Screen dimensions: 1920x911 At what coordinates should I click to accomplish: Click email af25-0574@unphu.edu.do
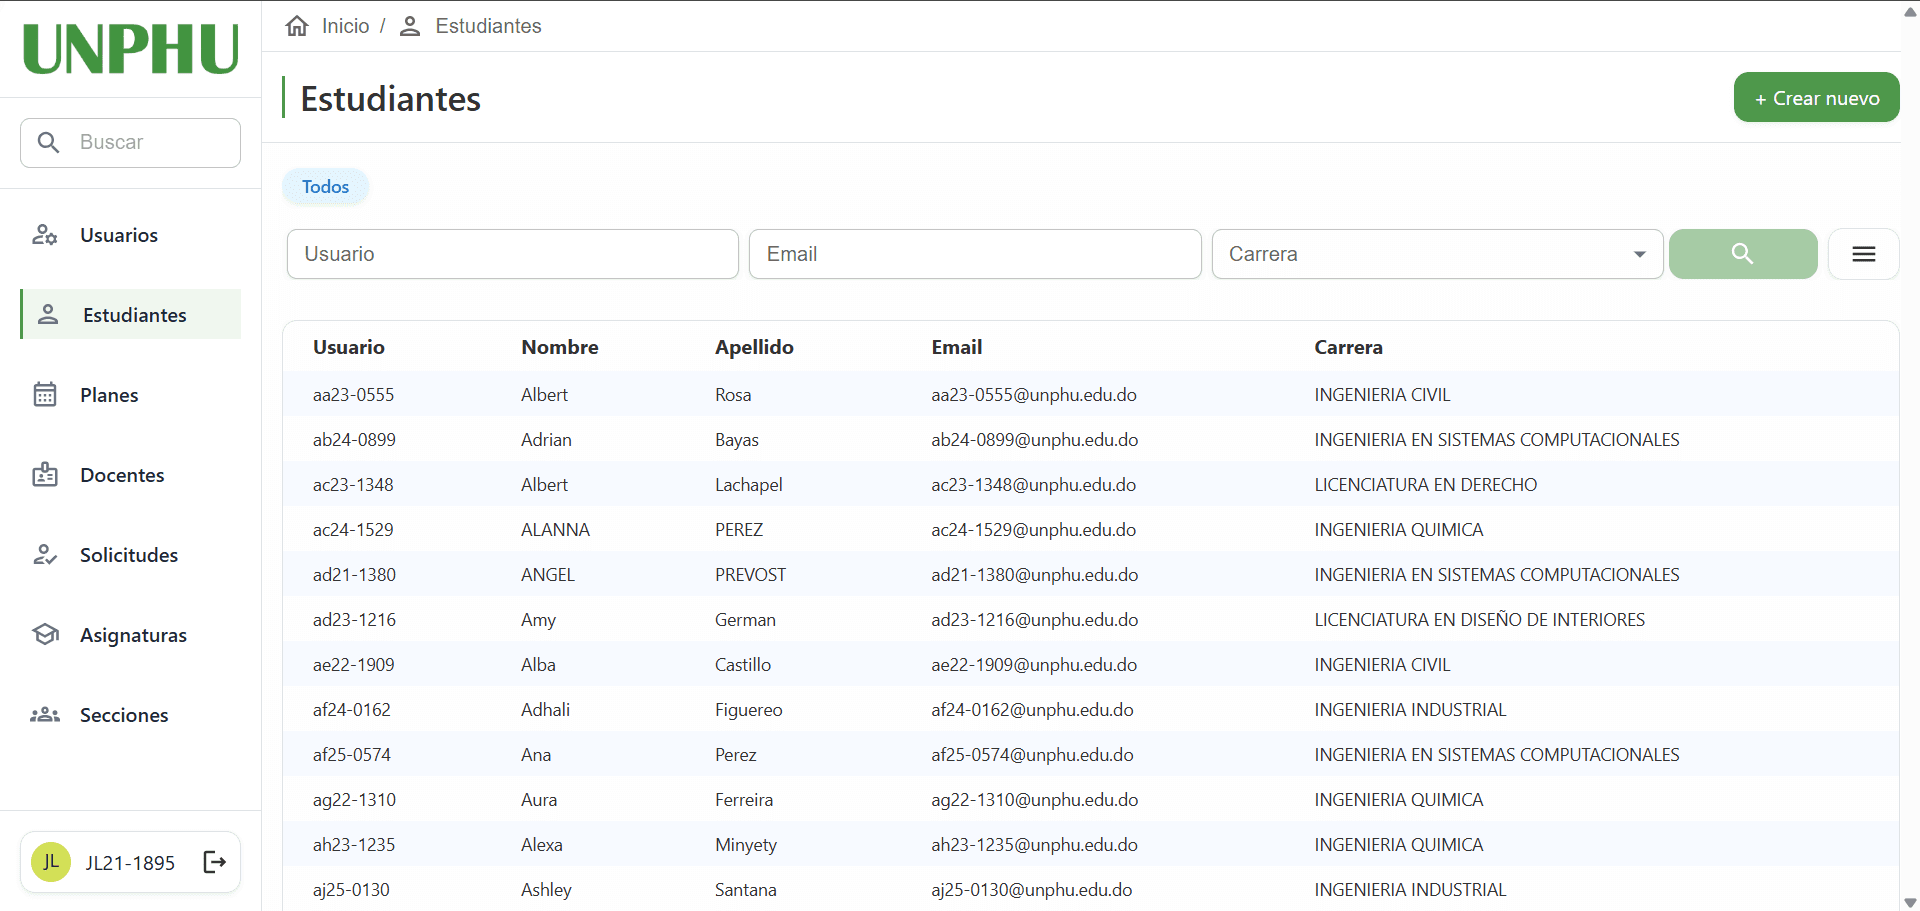(x=1033, y=755)
